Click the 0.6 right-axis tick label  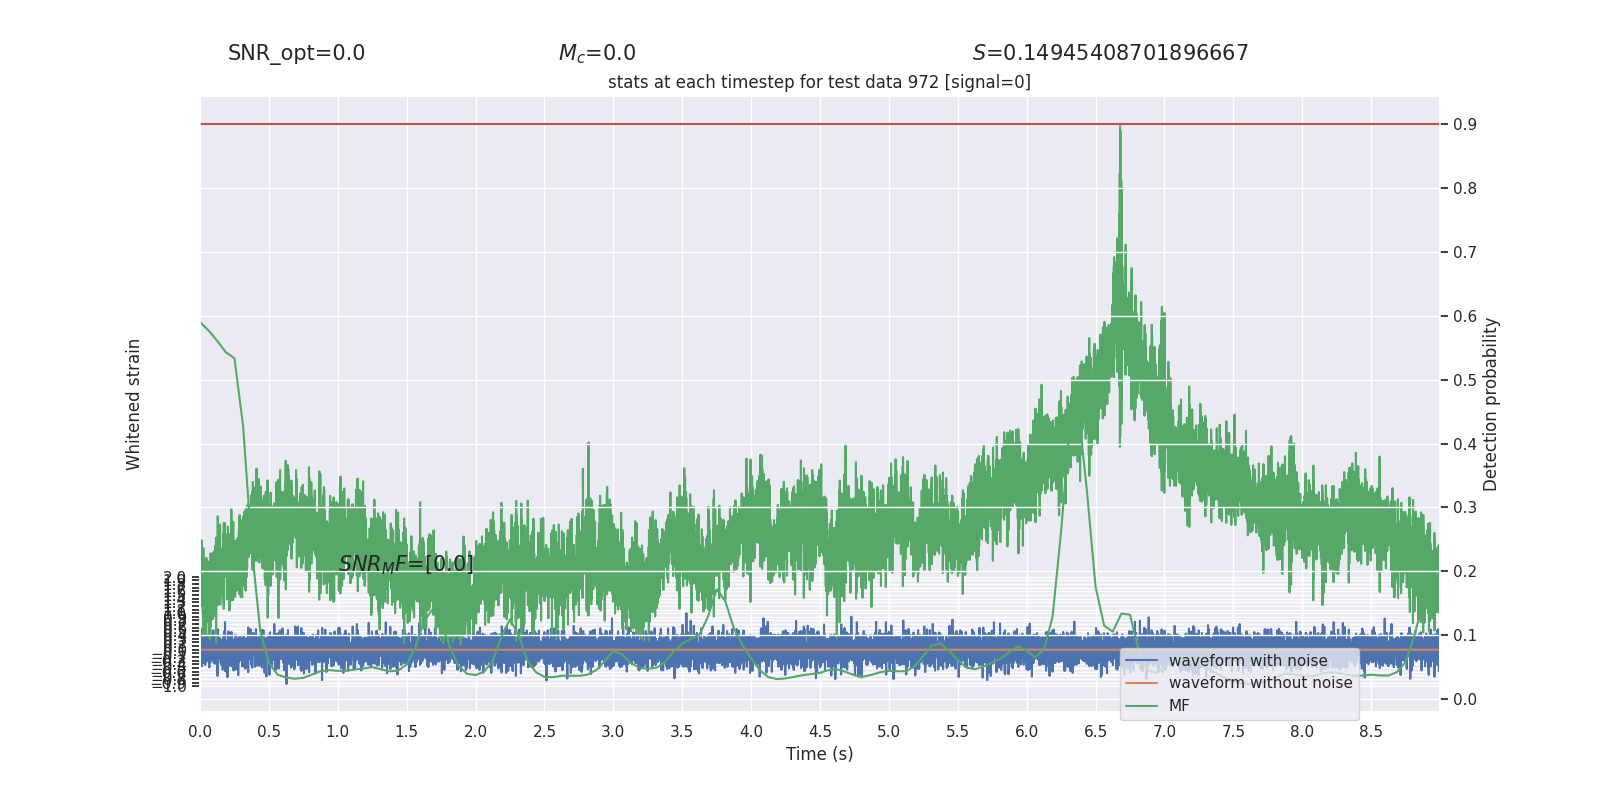tap(1465, 316)
